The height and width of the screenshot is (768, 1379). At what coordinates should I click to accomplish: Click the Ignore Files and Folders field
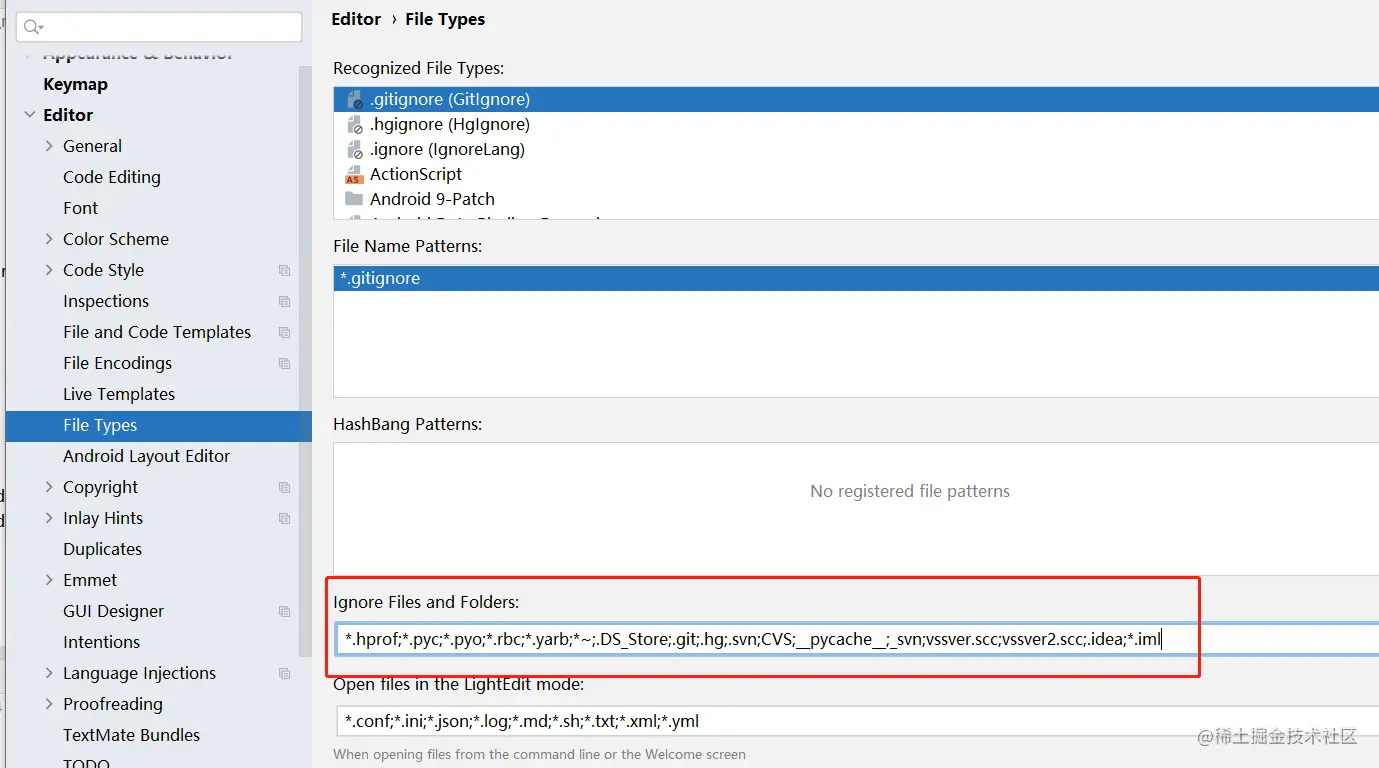(x=858, y=639)
